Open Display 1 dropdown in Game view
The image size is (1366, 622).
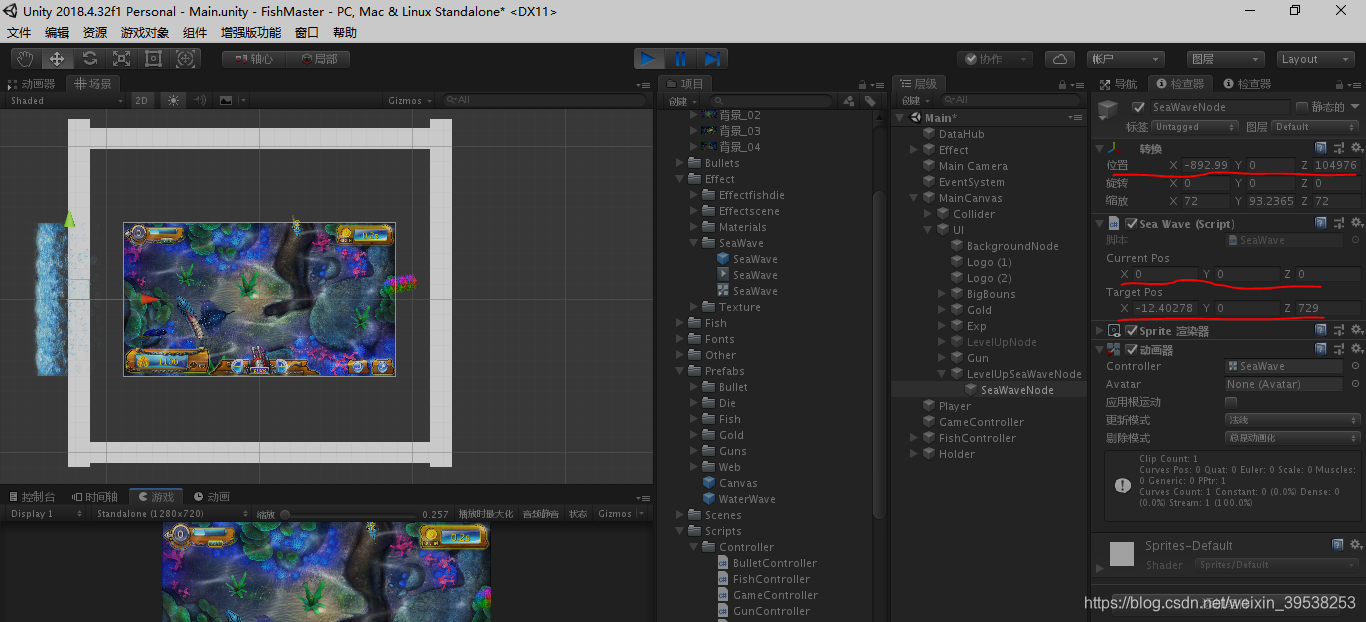click(46, 513)
